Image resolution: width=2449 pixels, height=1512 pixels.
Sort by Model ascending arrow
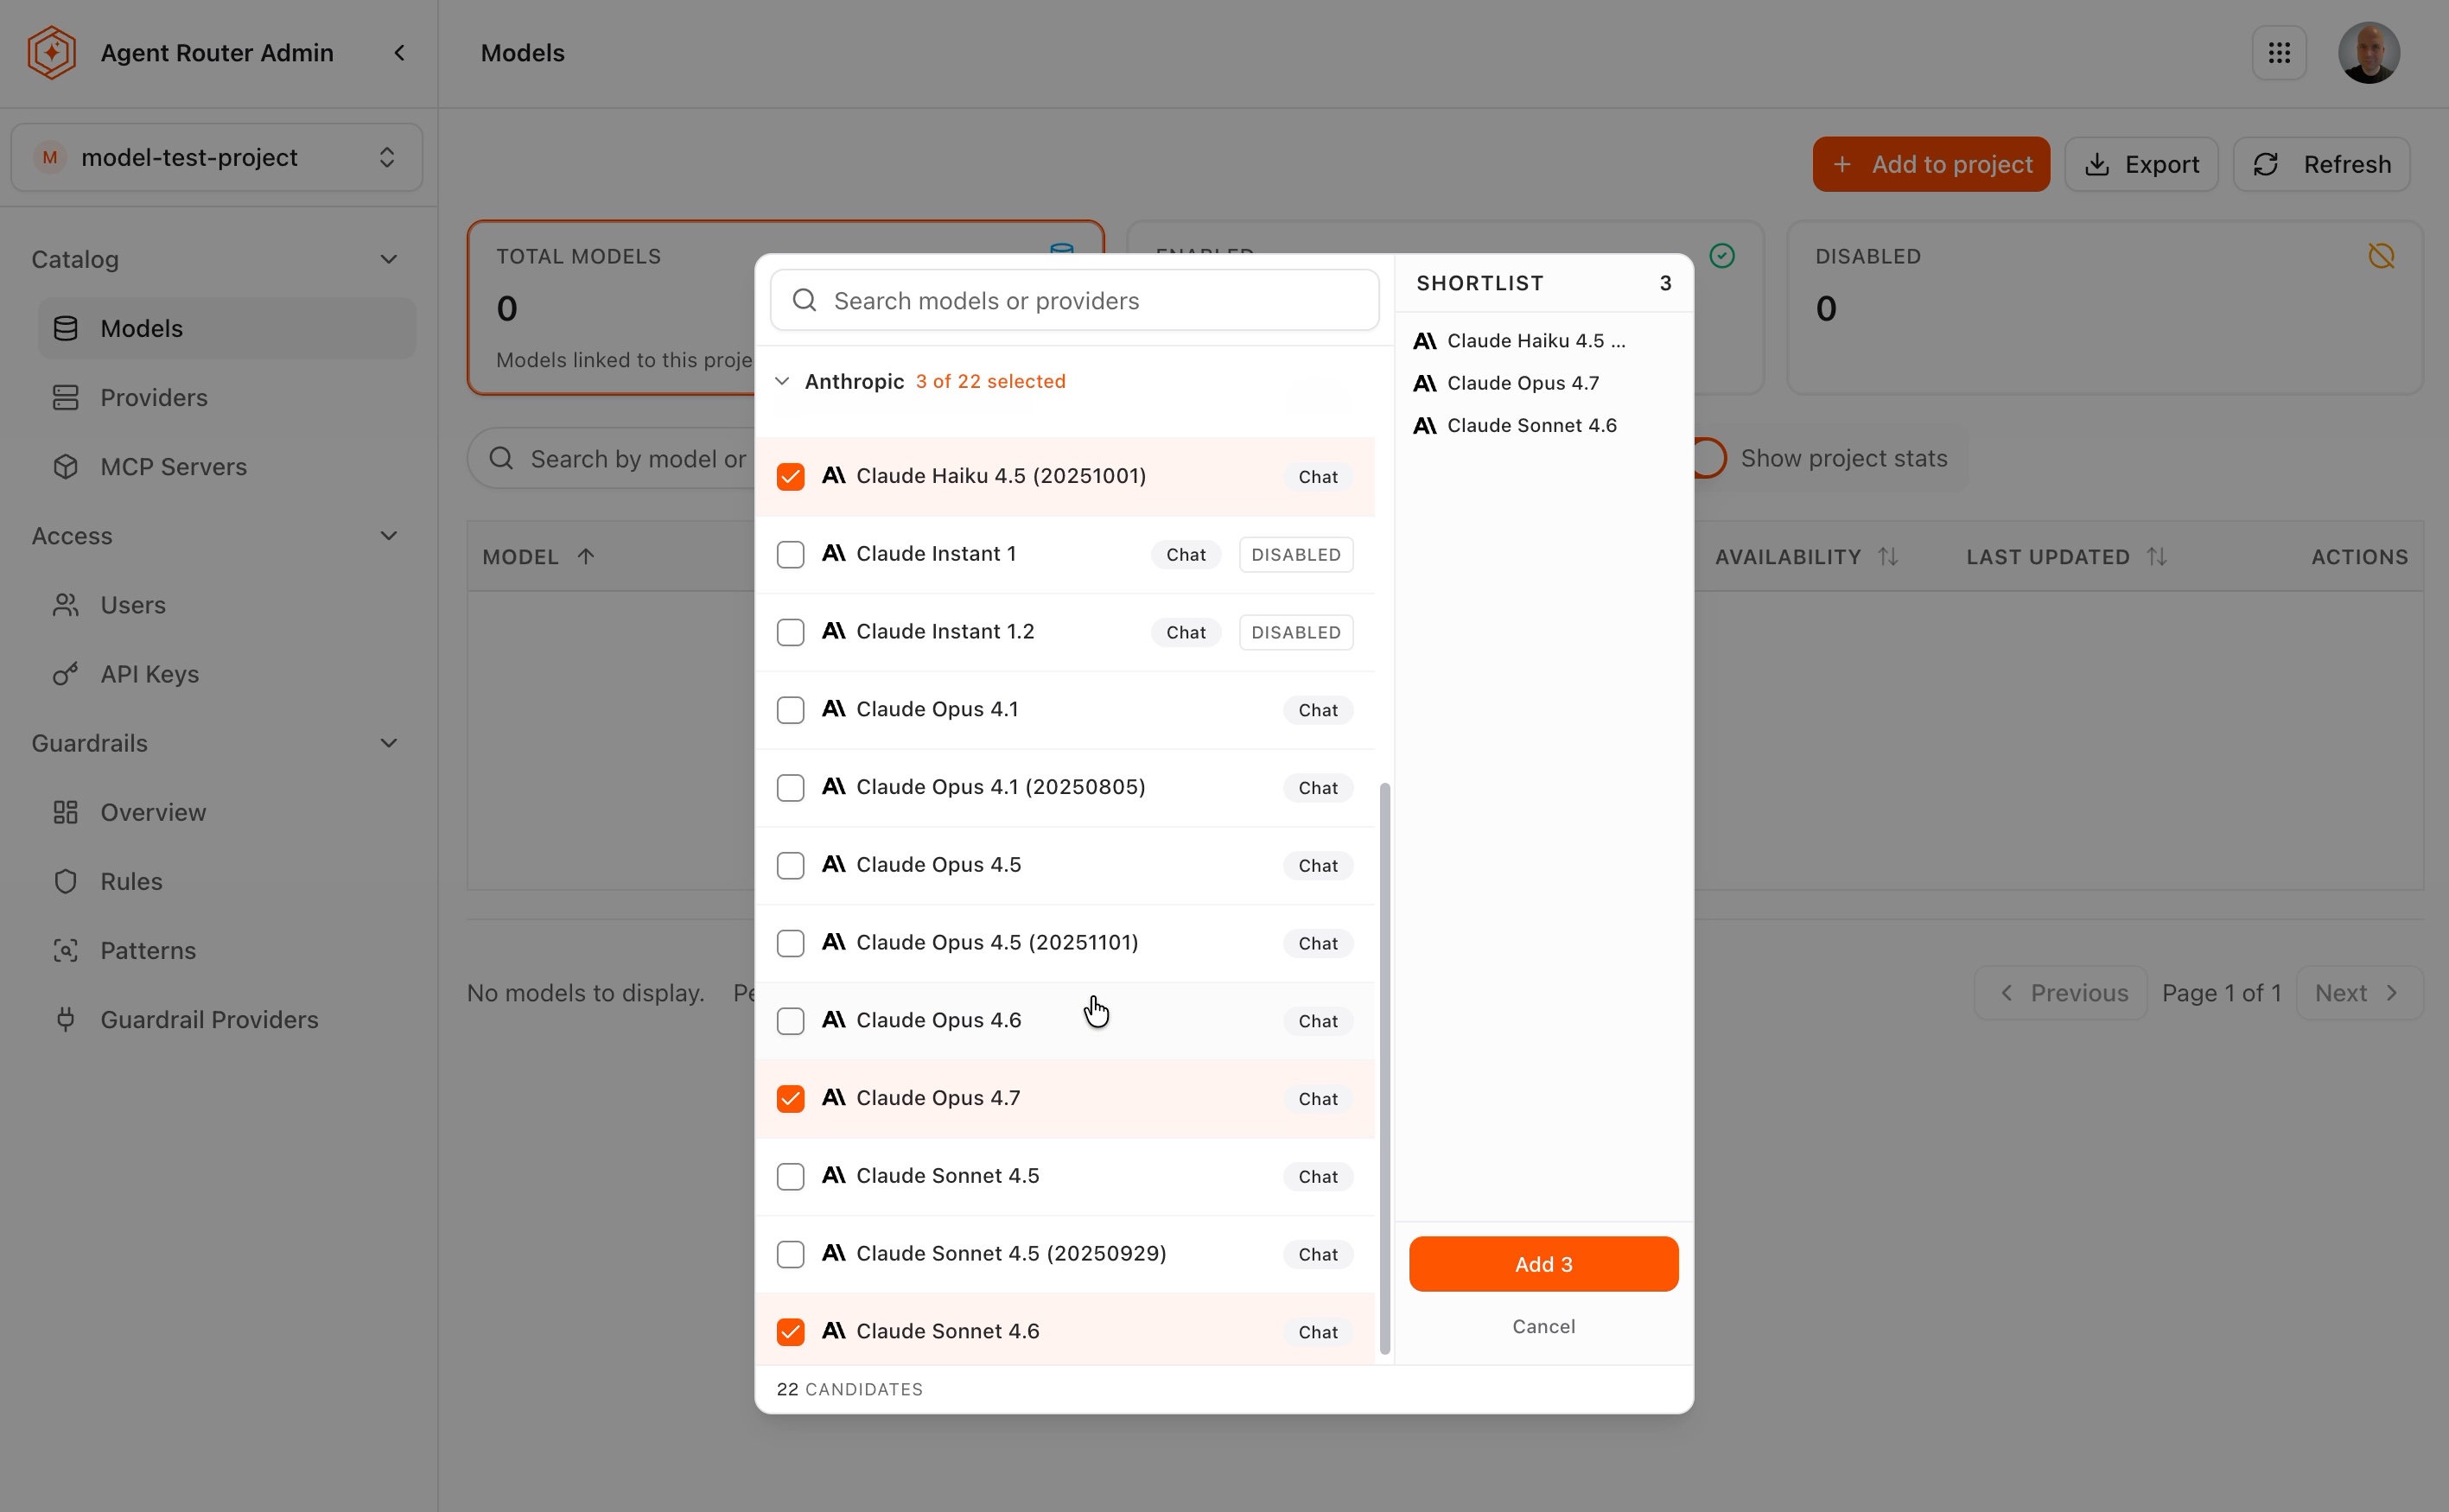click(586, 556)
